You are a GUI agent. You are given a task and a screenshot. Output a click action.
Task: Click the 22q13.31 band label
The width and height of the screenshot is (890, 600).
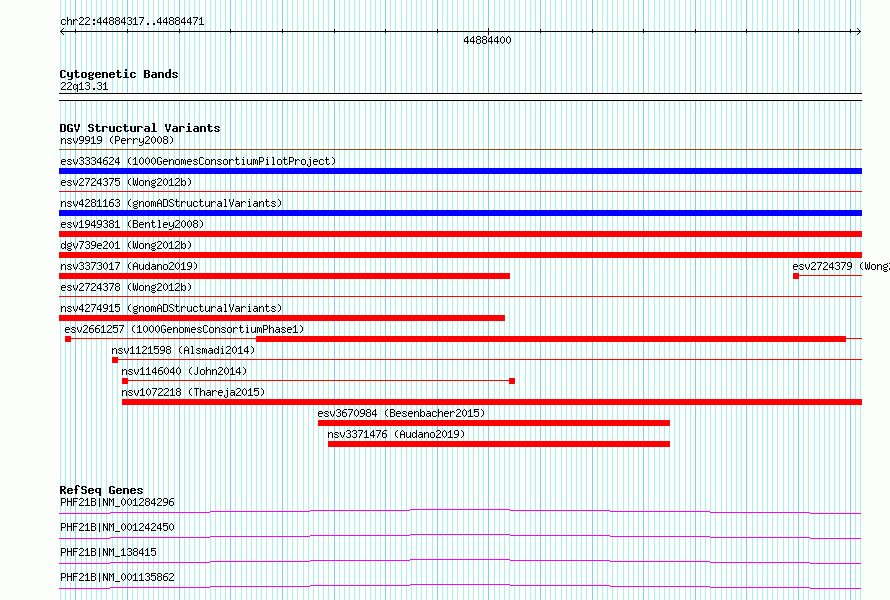tap(84, 86)
